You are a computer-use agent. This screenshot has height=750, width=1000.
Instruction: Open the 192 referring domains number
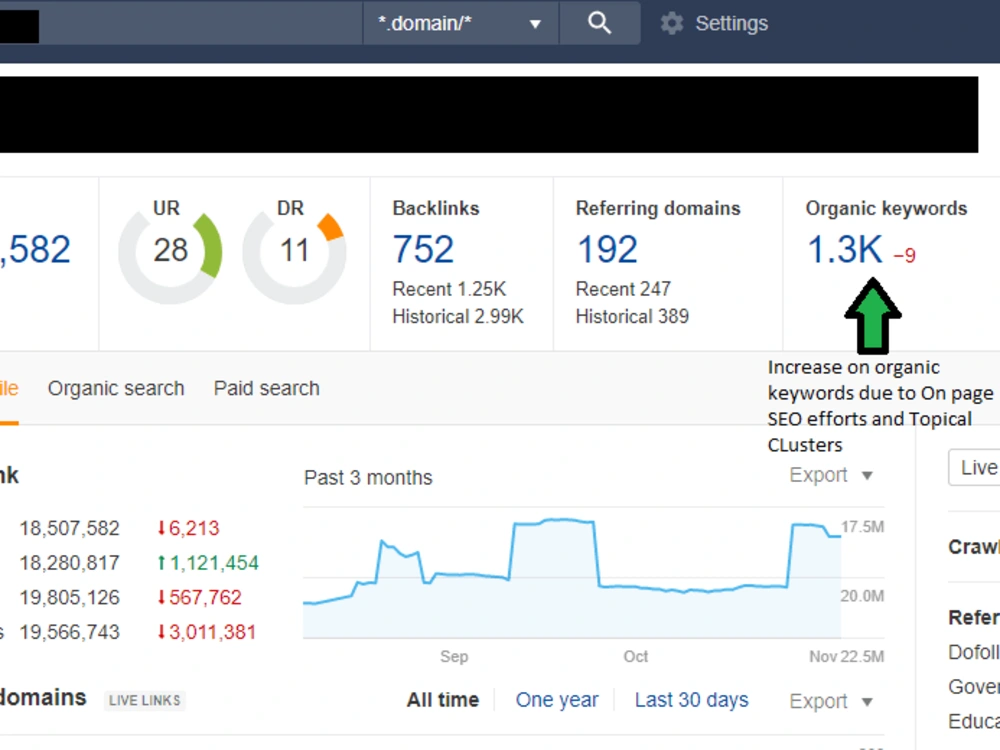(607, 249)
